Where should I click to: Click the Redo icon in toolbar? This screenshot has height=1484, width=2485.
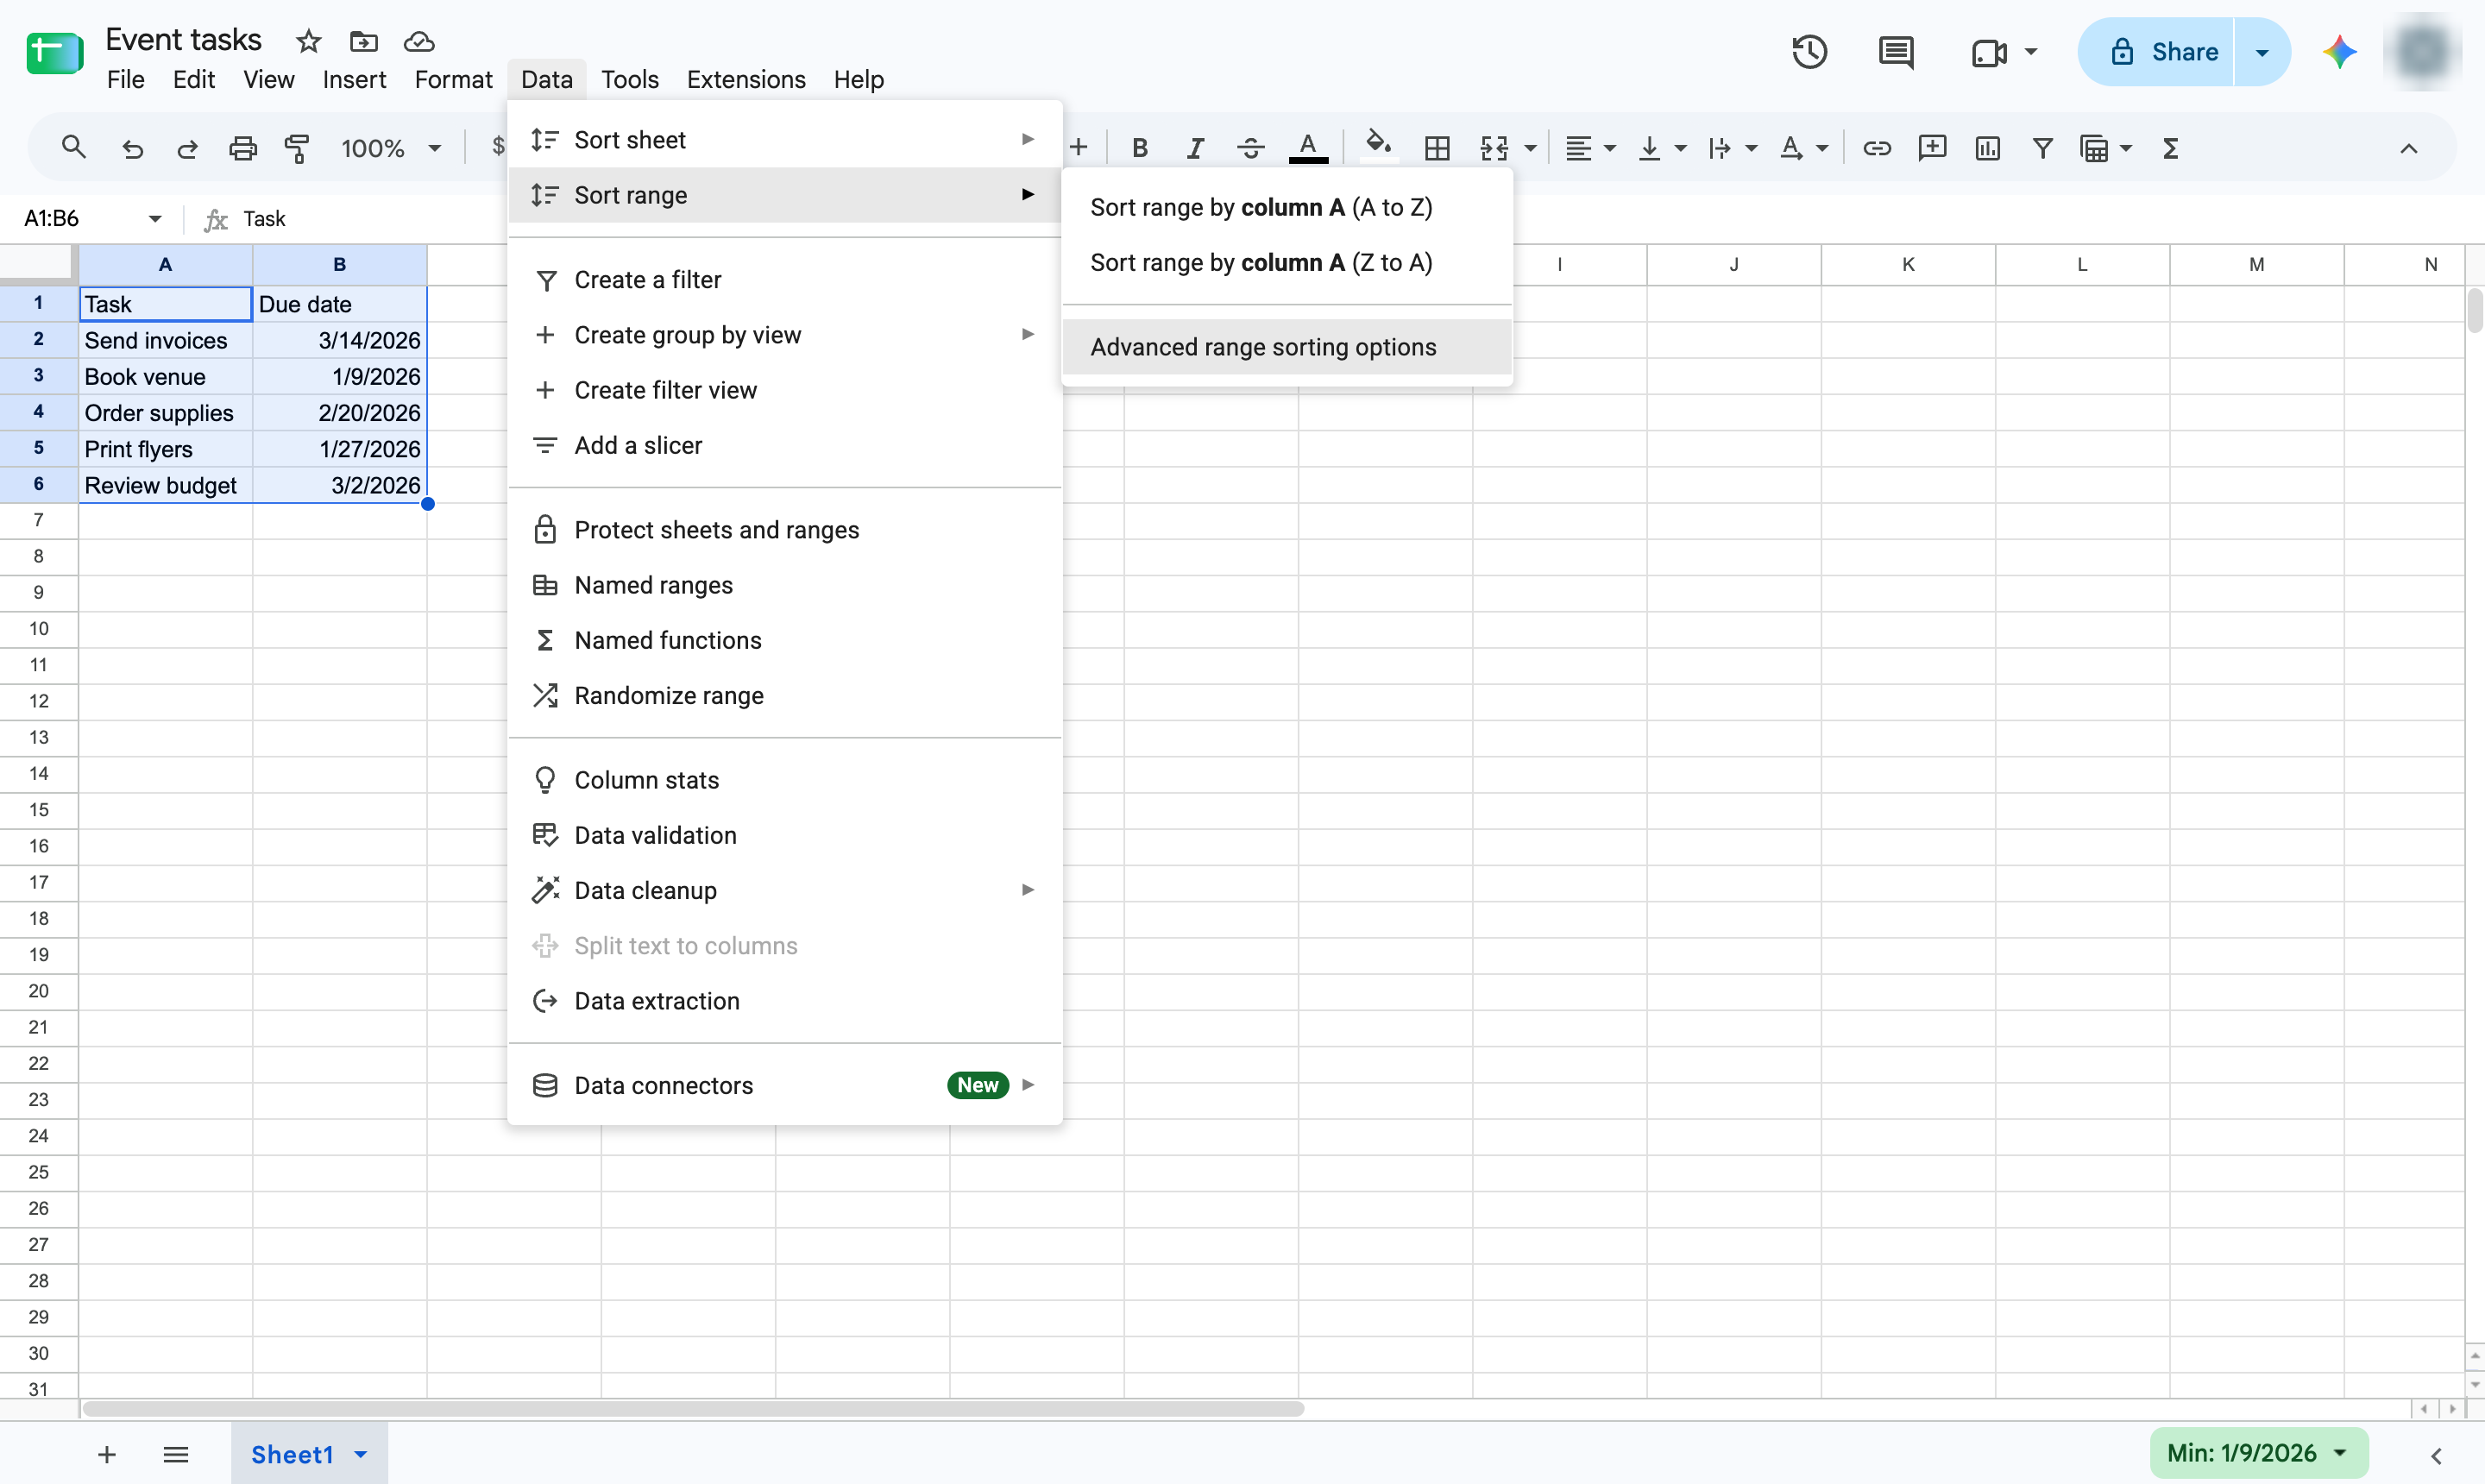187,149
